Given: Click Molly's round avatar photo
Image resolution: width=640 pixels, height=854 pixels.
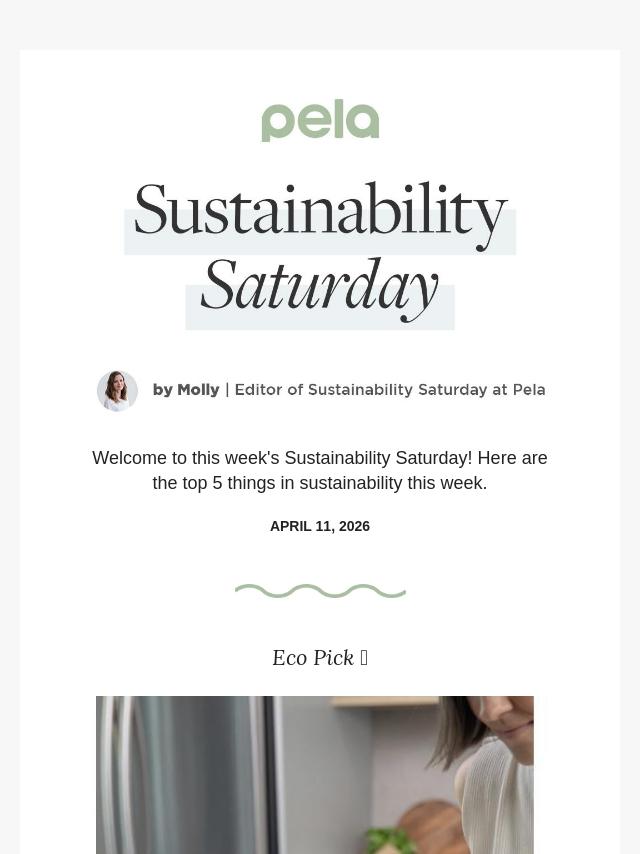Looking at the screenshot, I should [117, 391].
